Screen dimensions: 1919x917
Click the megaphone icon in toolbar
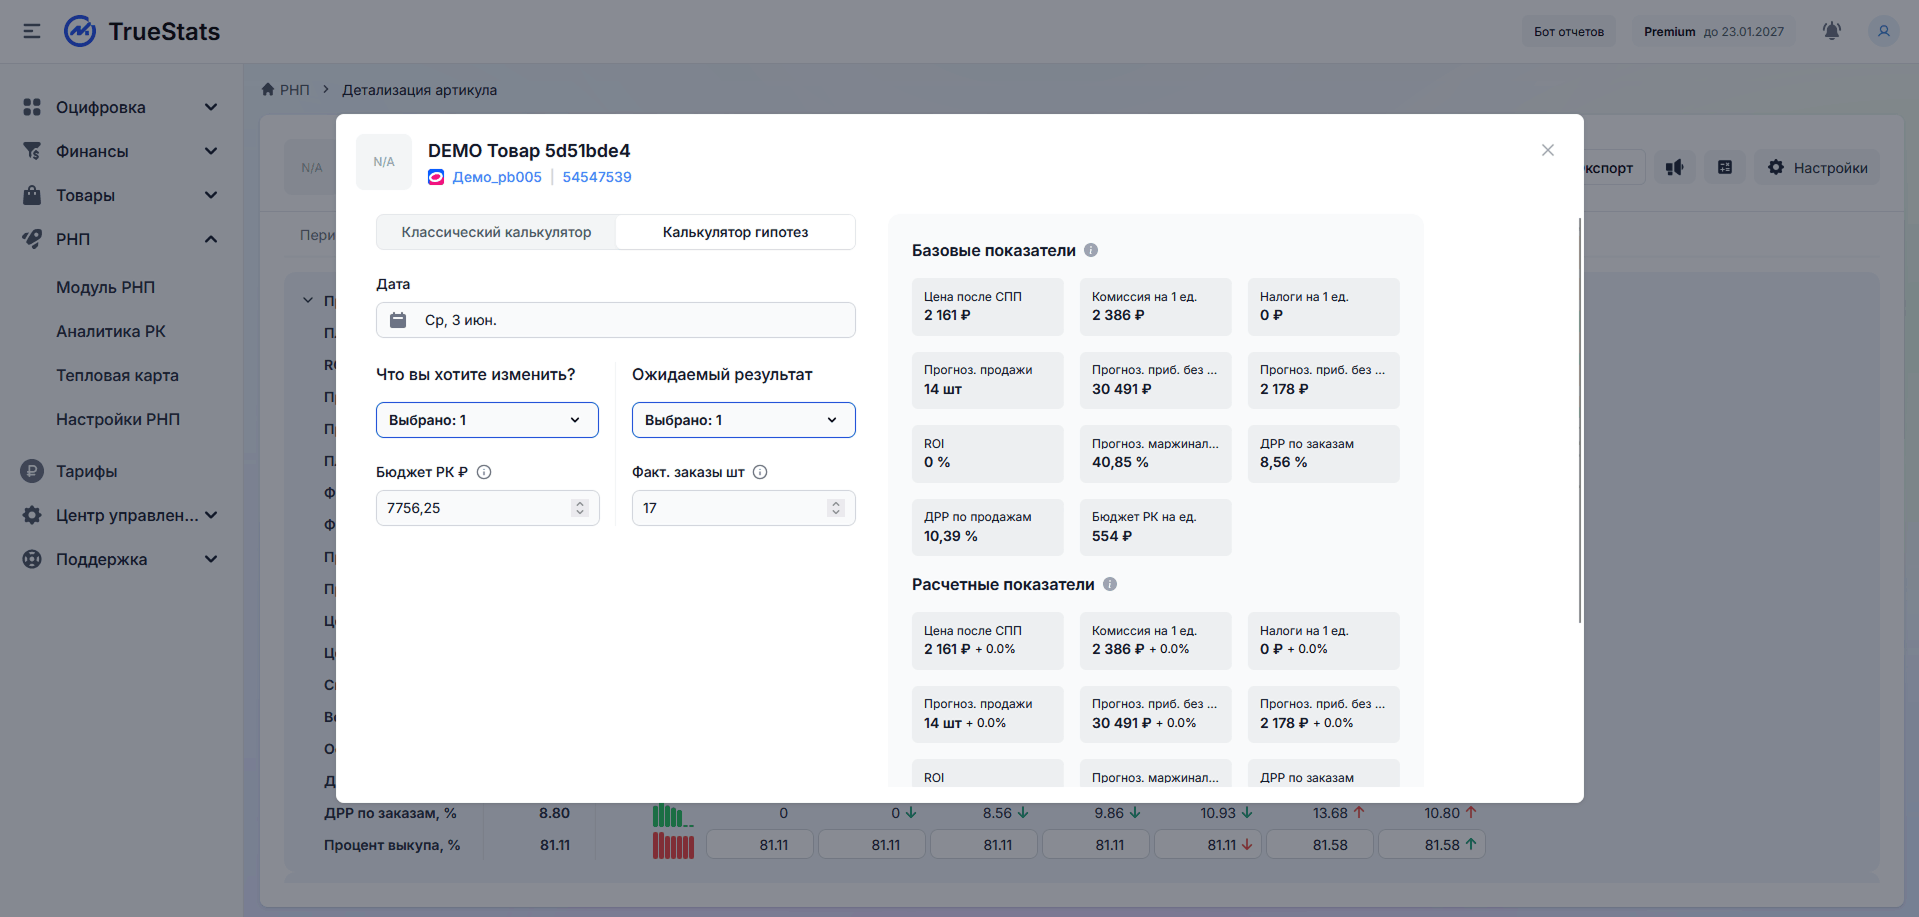pos(1674,167)
